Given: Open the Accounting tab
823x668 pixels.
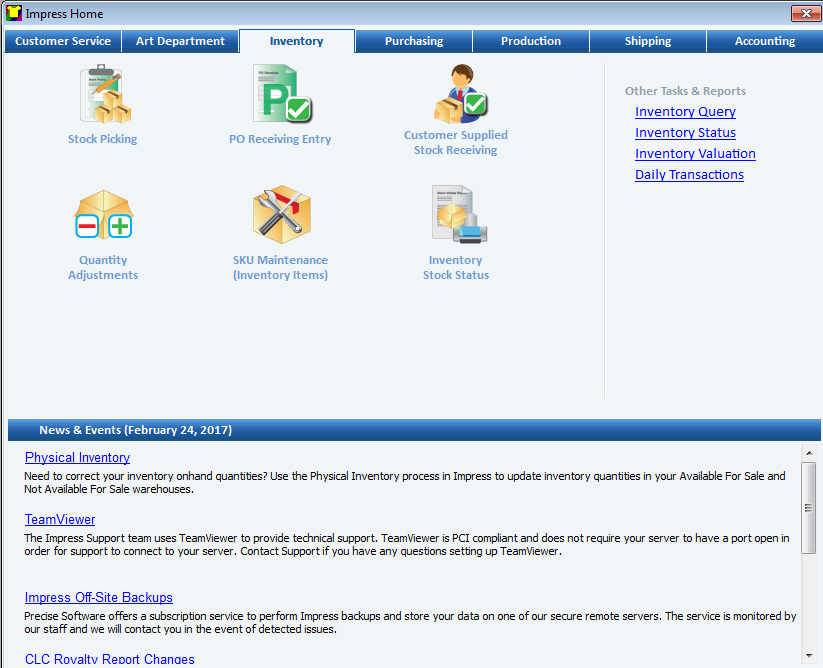Looking at the screenshot, I should (764, 41).
